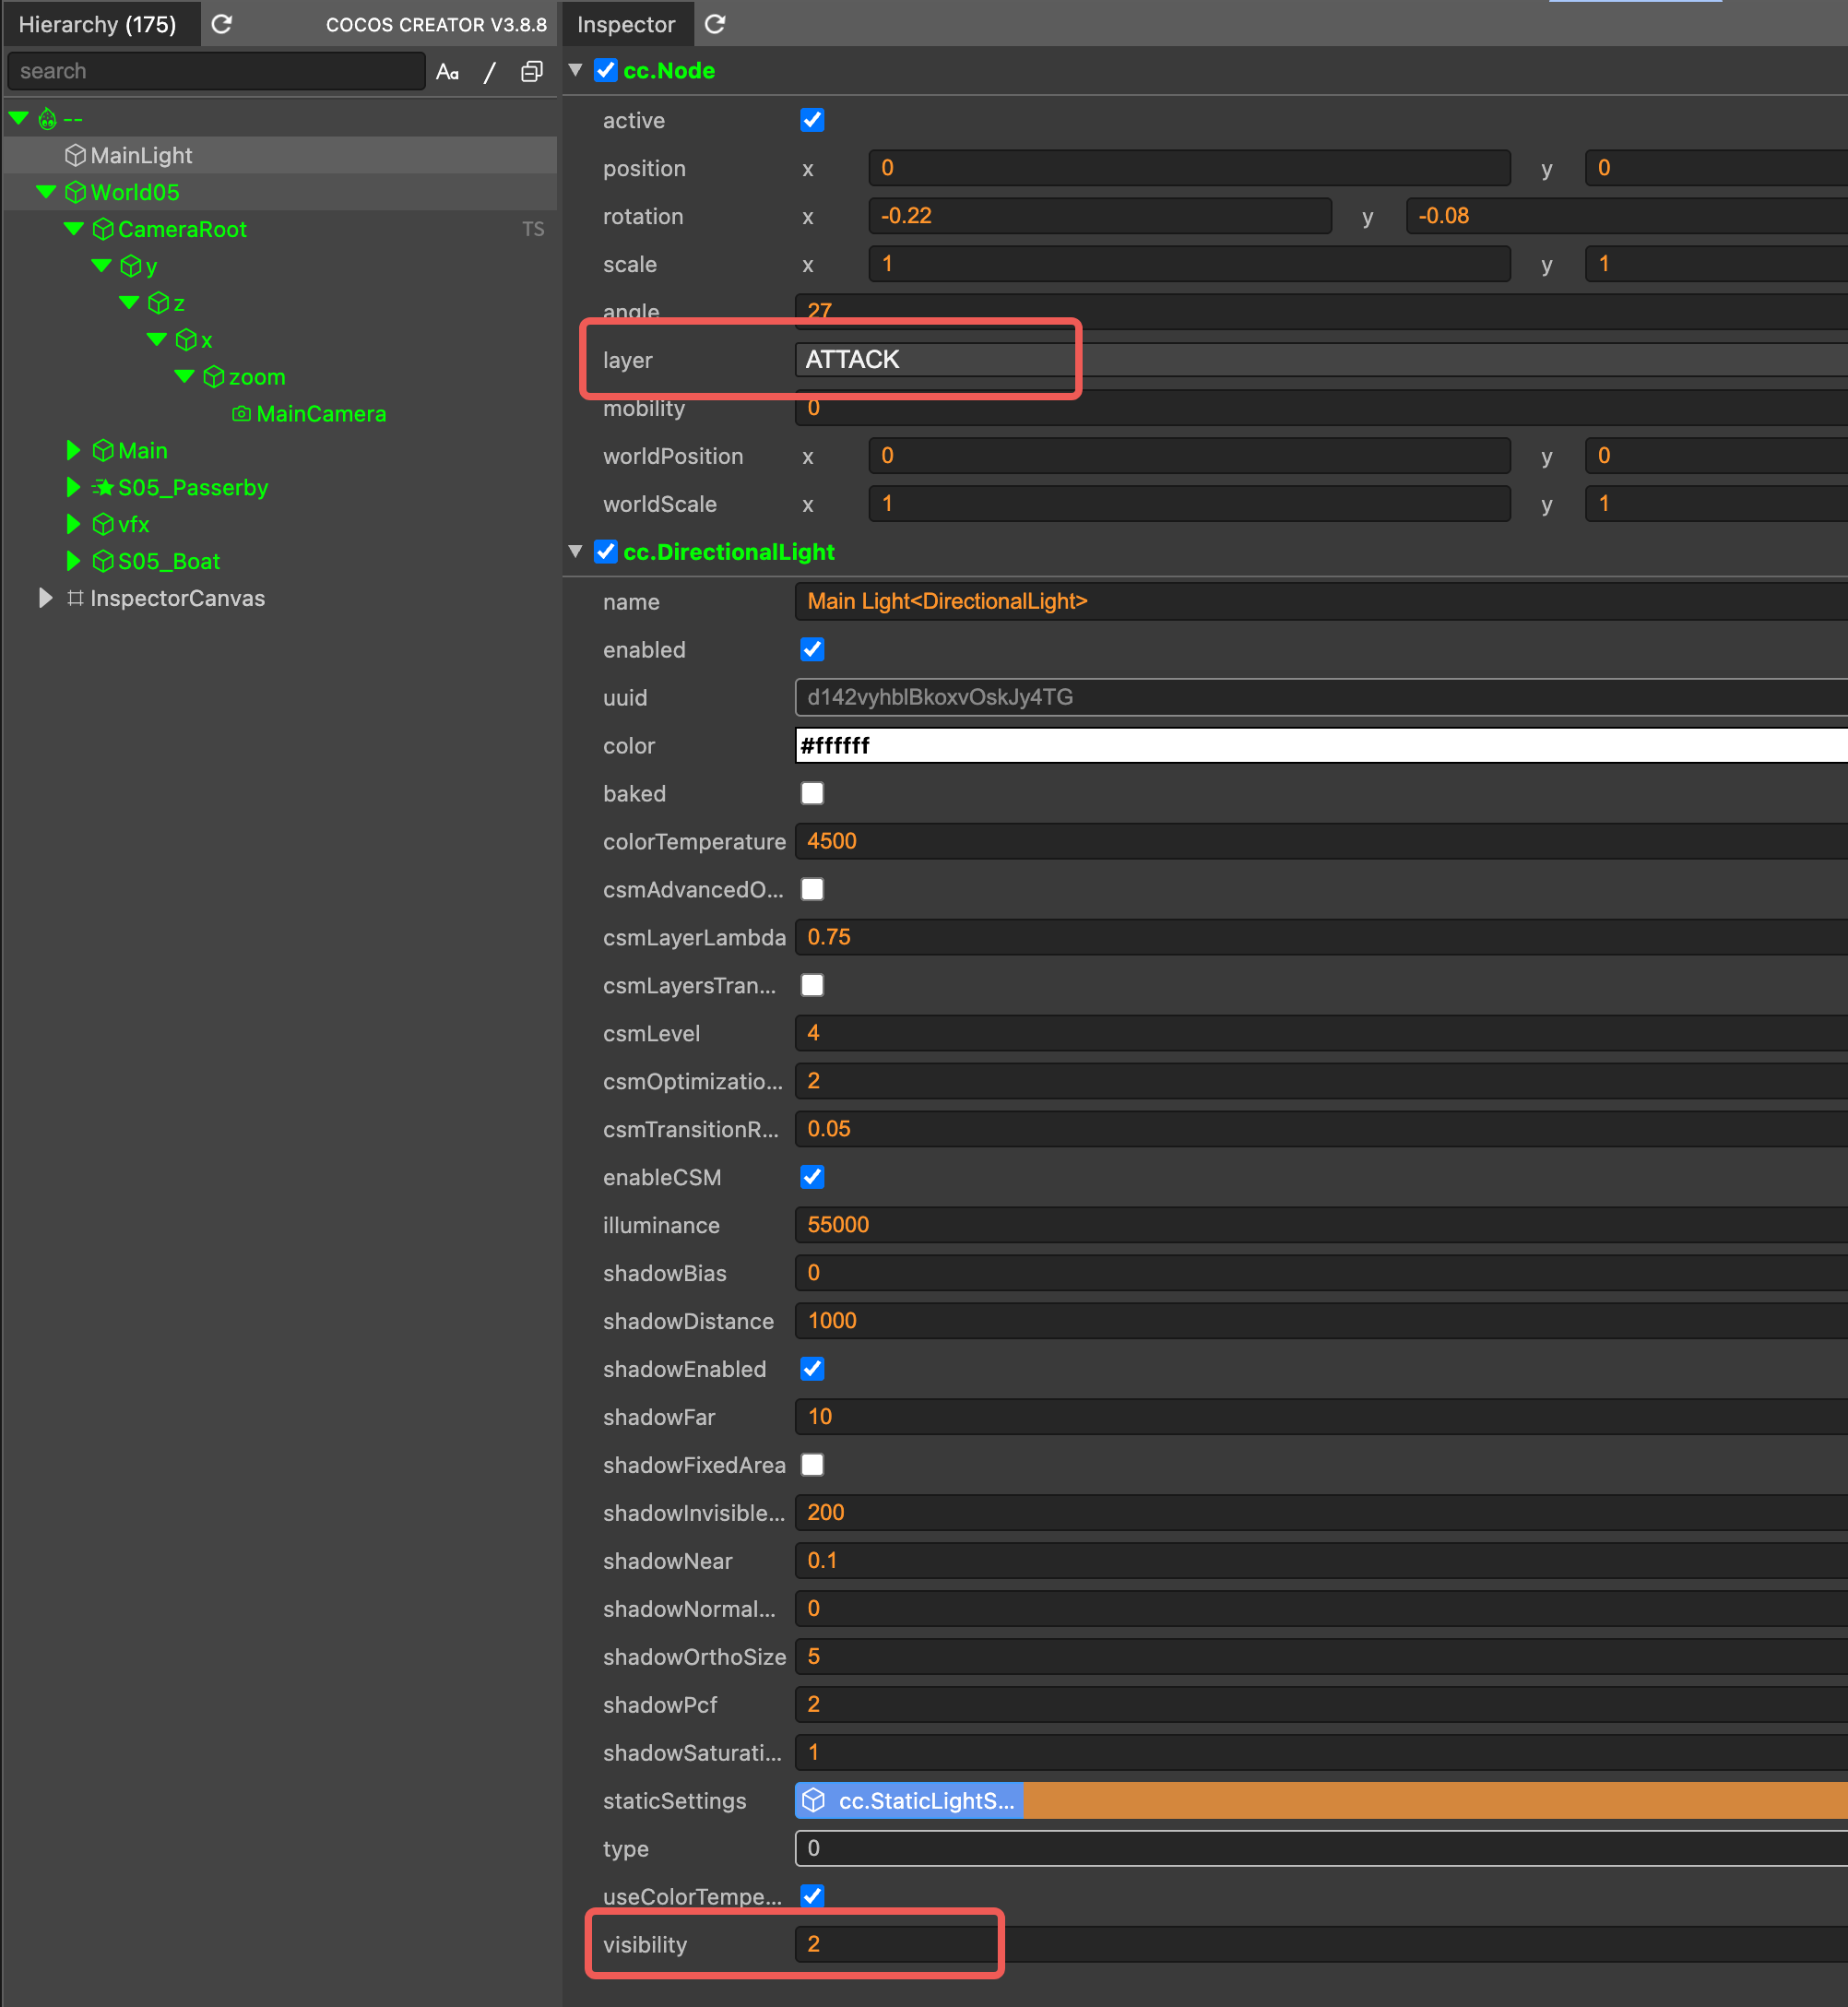Viewport: 1848px width, 2007px height.
Task: Toggle case-sensitive search Aa icon
Action: (447, 72)
